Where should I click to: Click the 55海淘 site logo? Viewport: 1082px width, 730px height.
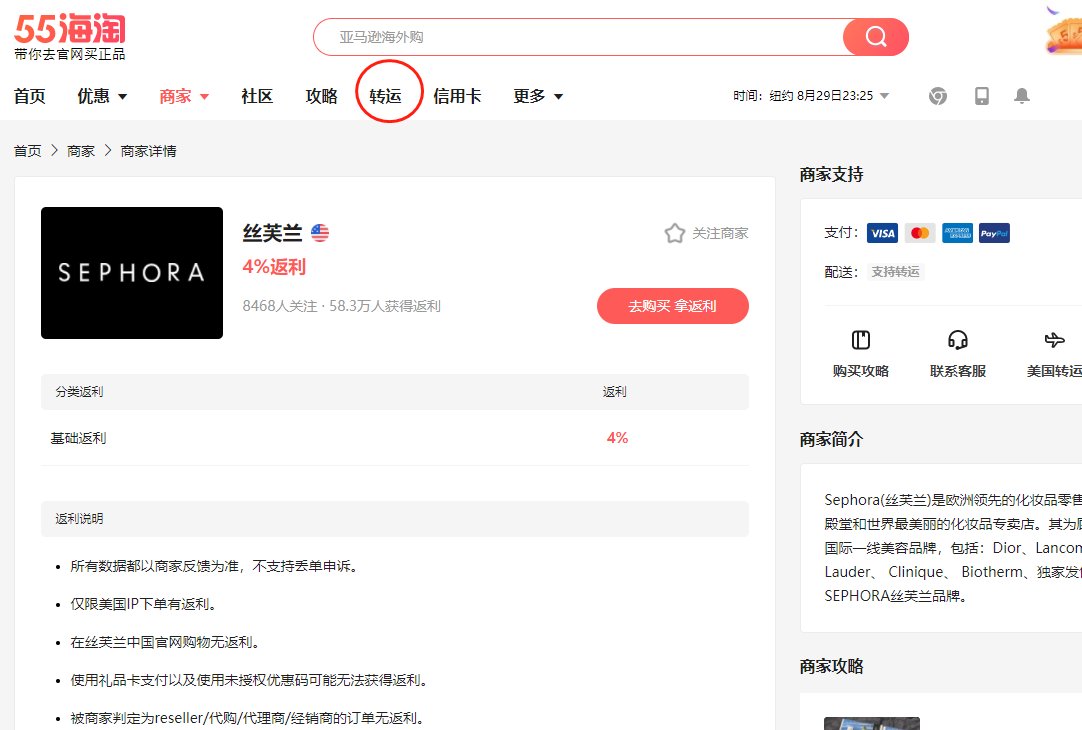(70, 37)
